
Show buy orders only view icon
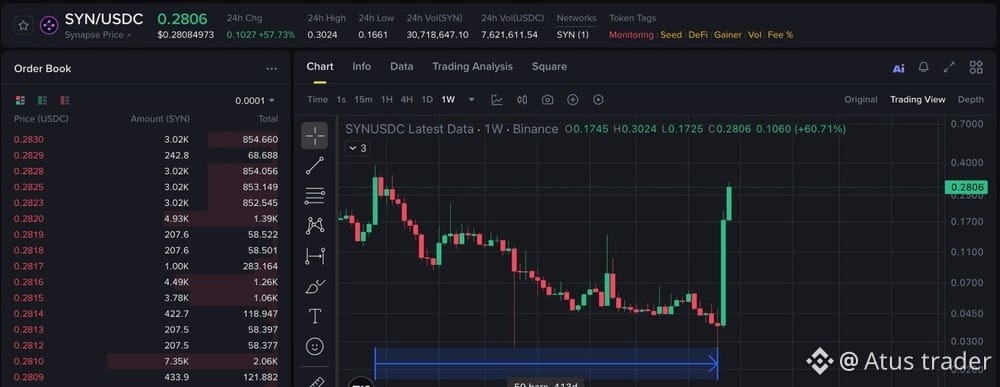point(42,100)
